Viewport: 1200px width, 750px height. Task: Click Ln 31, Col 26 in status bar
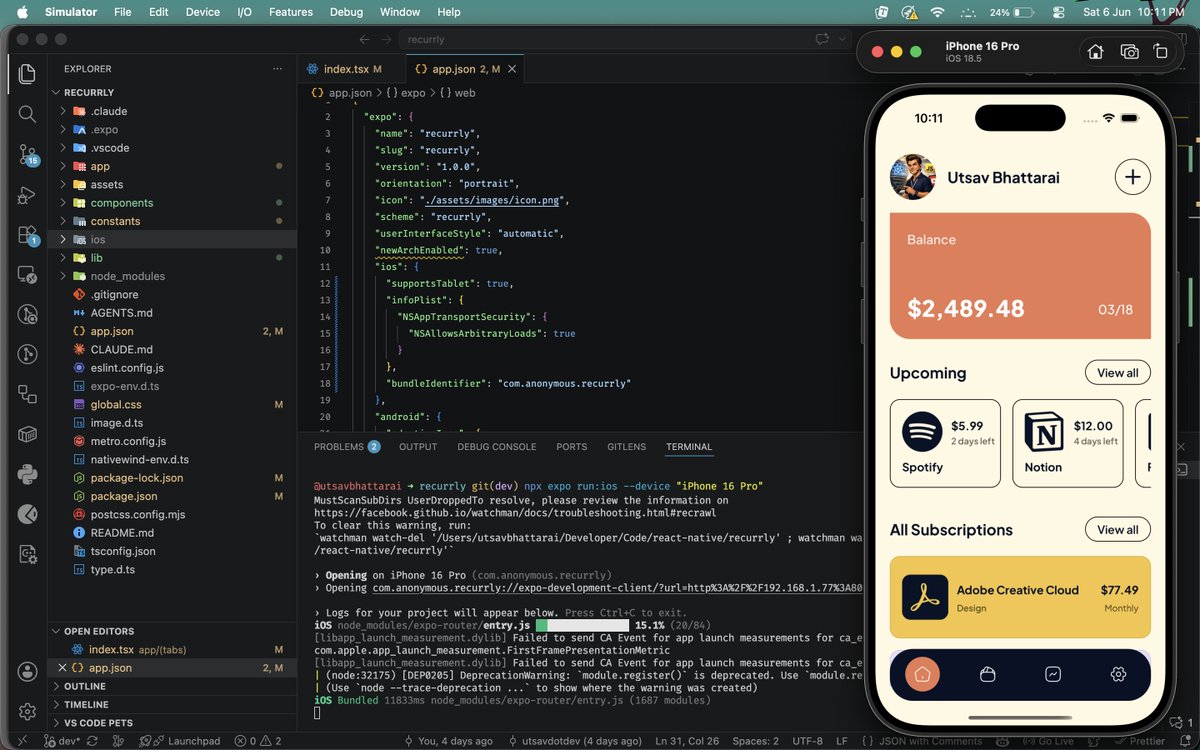(x=686, y=741)
